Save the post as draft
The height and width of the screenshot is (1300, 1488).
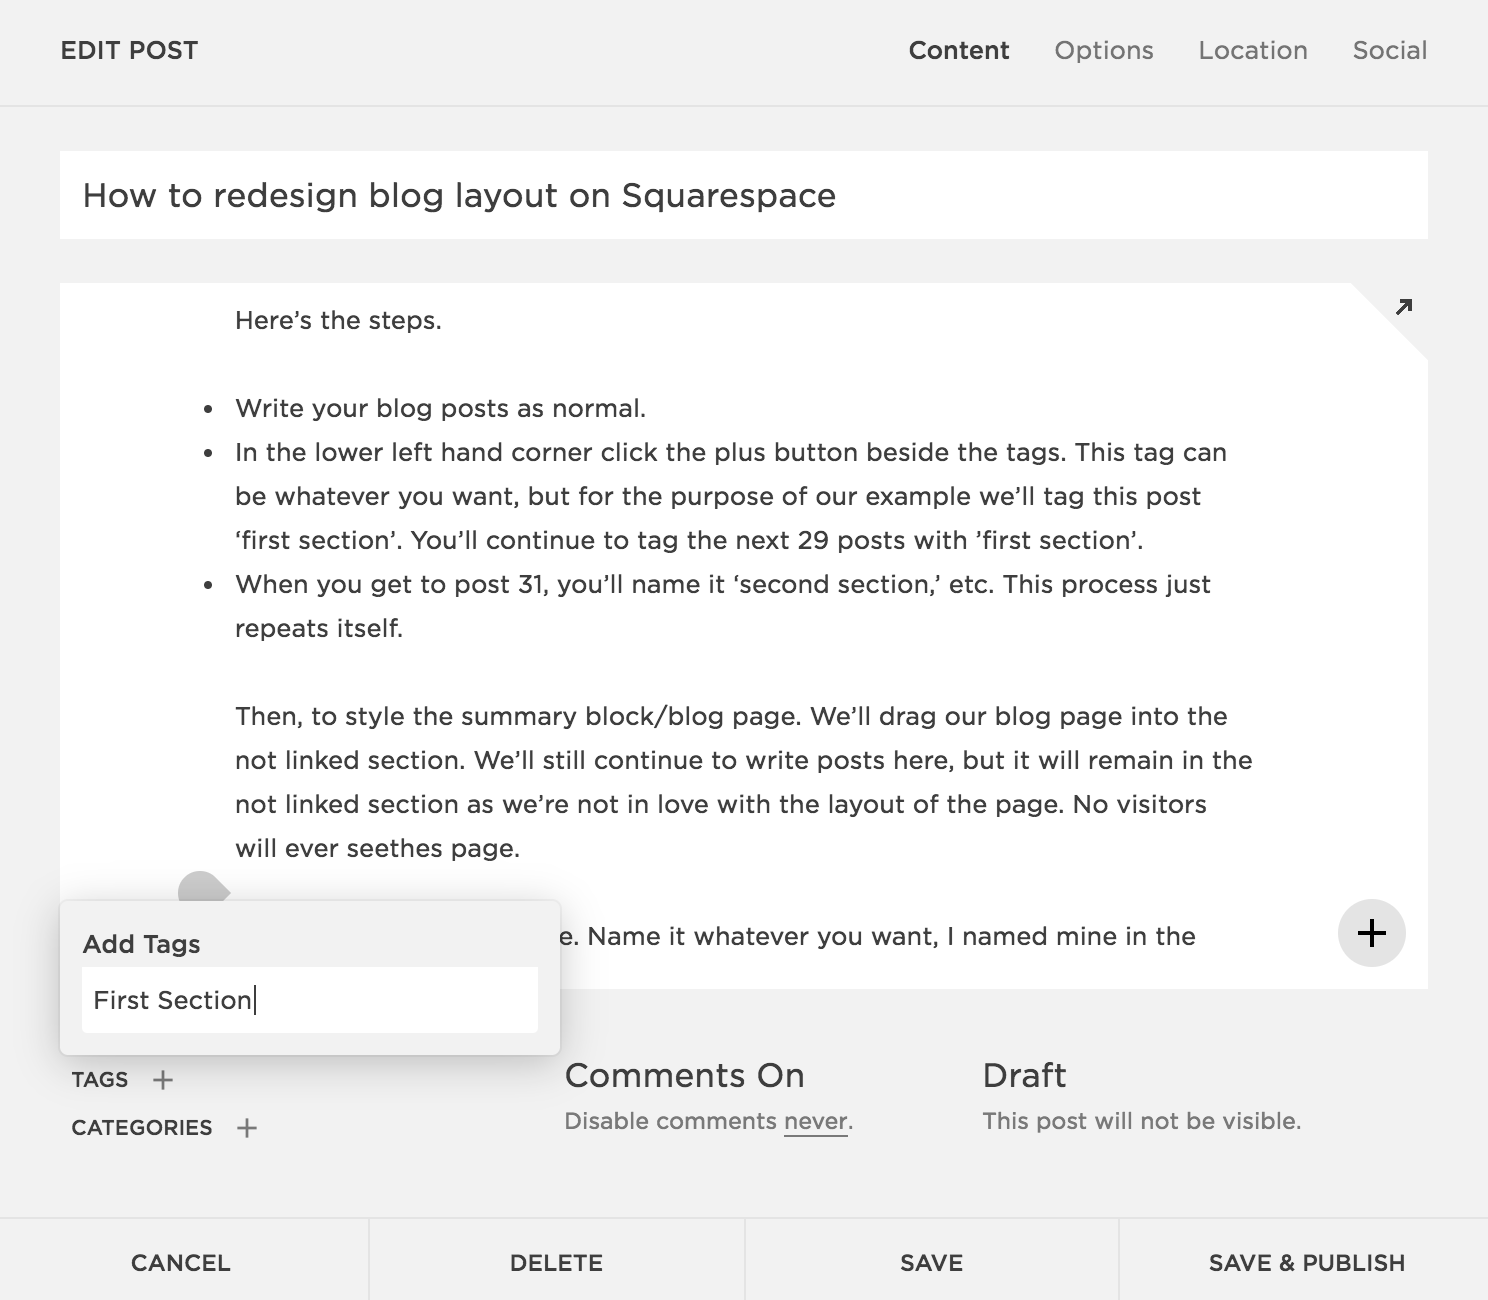point(930,1262)
